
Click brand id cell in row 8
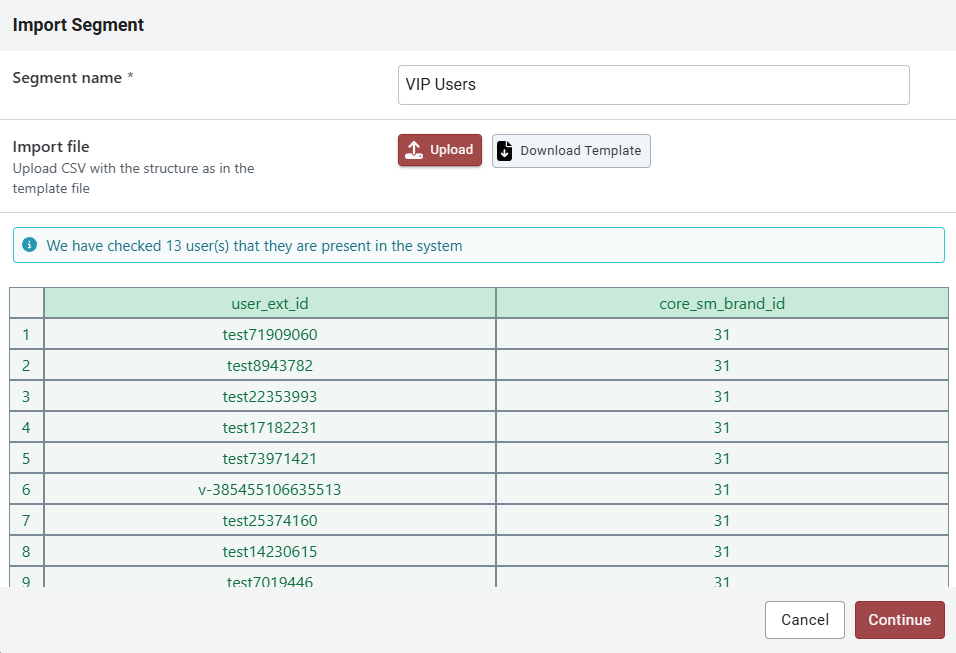722,551
